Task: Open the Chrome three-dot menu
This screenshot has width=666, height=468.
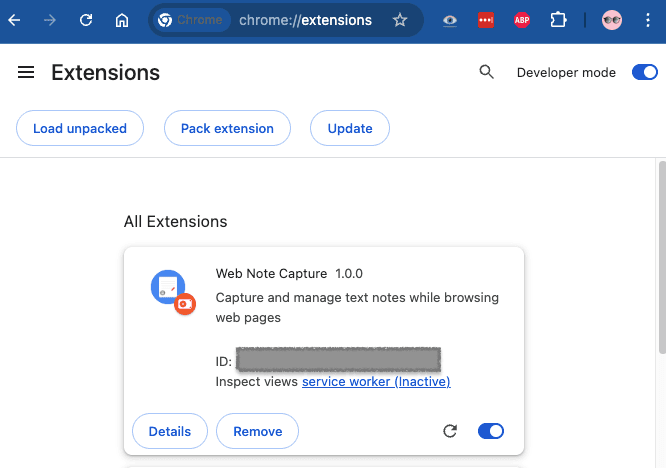Action: click(647, 20)
